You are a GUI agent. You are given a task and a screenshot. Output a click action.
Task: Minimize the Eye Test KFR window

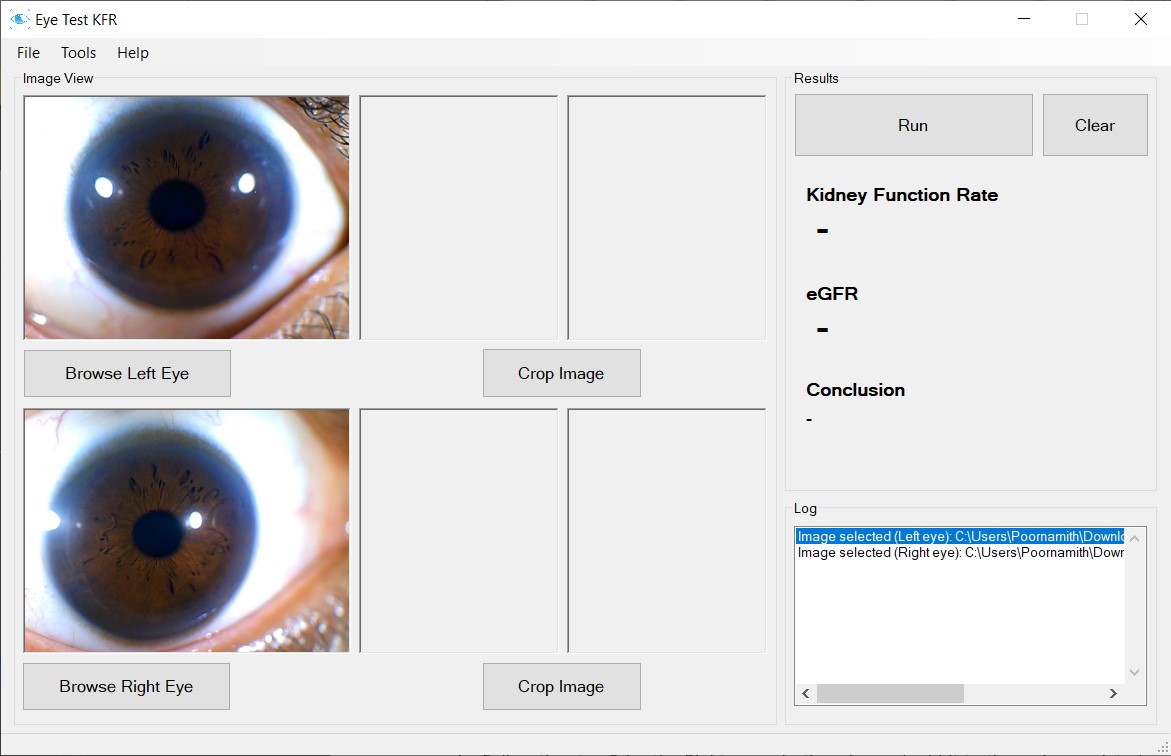pos(1023,19)
